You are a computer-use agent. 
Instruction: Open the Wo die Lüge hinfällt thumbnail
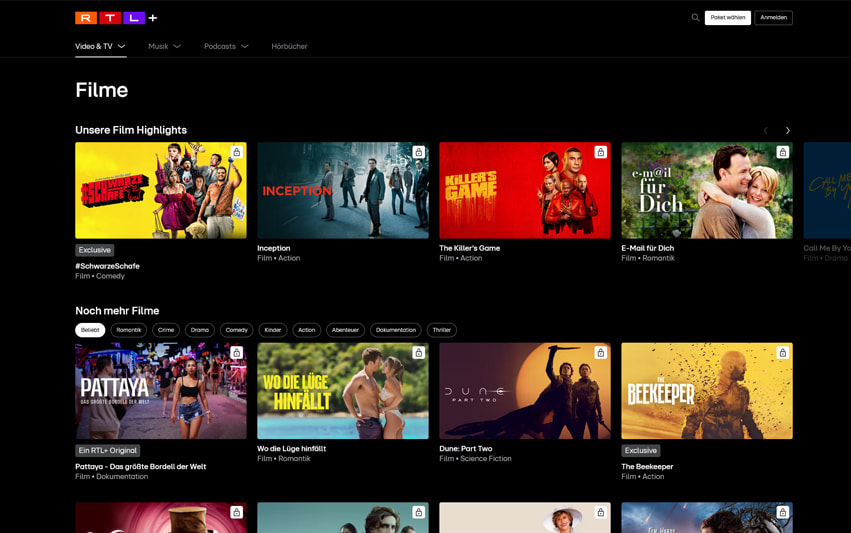coord(343,391)
